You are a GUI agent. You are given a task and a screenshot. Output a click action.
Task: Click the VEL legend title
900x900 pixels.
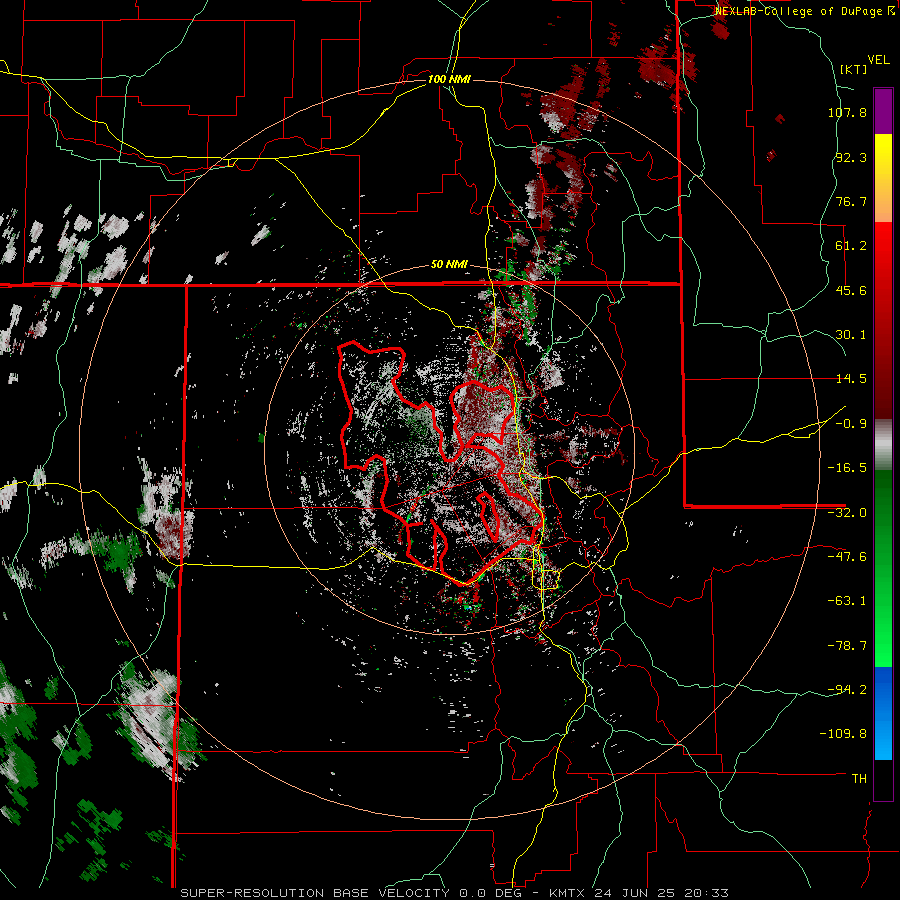(x=878, y=60)
